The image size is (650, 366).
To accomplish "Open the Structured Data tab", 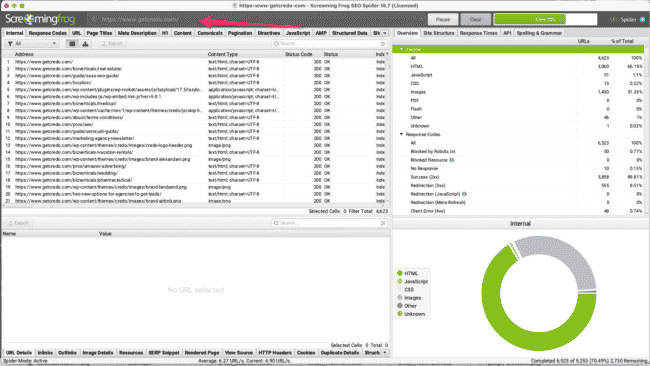I will click(x=350, y=33).
